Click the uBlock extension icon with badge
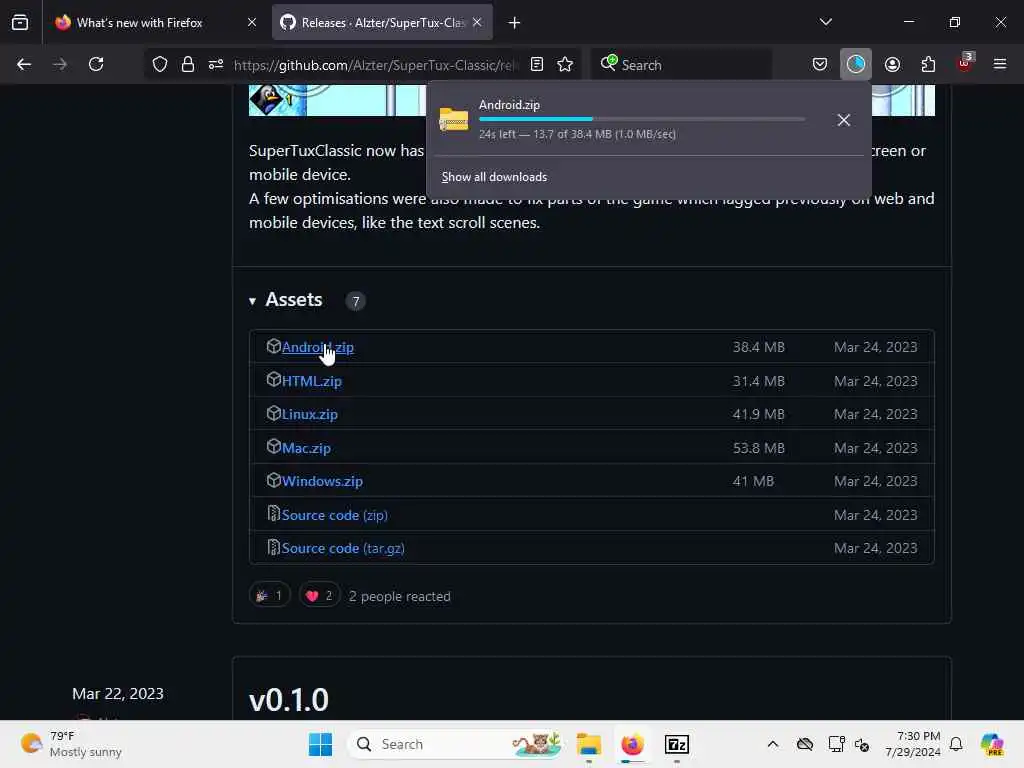The height and width of the screenshot is (768, 1024). tap(965, 63)
